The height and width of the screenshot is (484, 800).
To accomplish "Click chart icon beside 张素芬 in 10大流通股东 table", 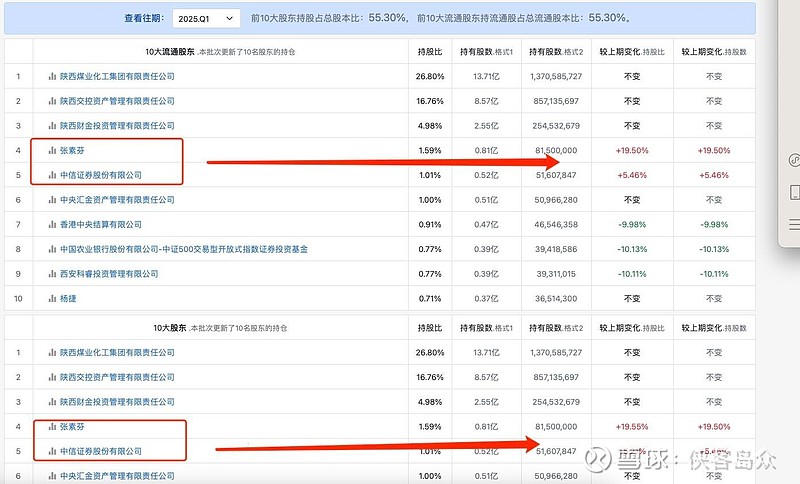I will 52,150.
